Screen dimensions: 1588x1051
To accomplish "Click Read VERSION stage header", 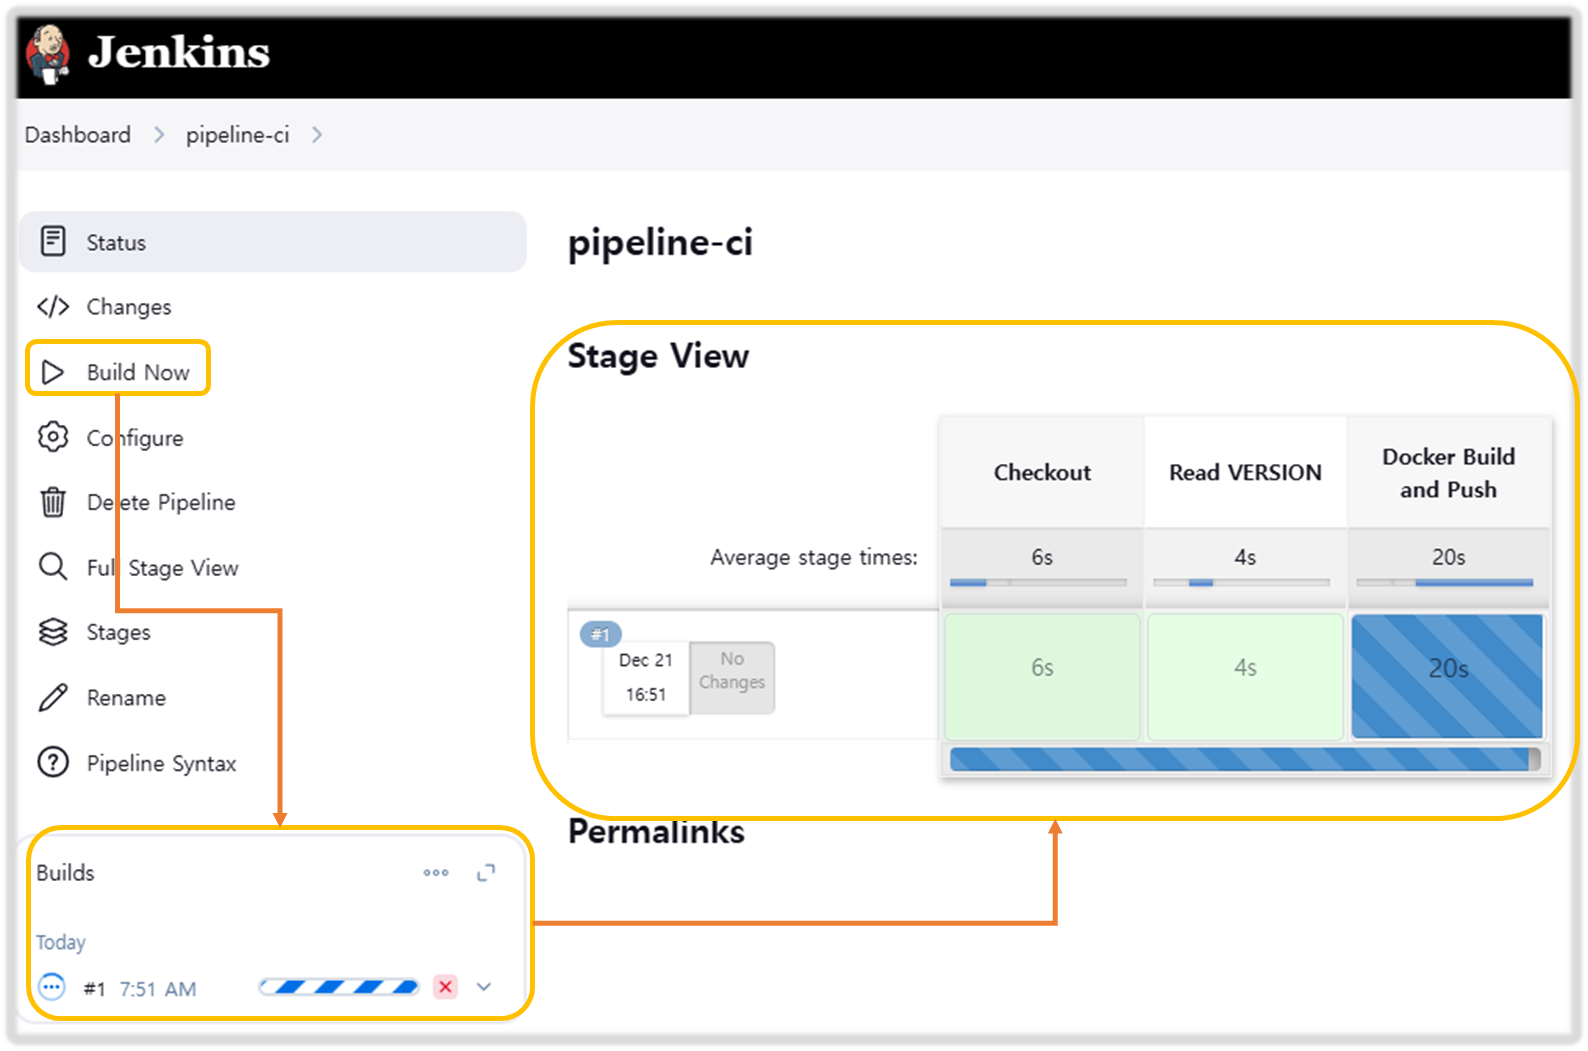I will [x=1245, y=472].
